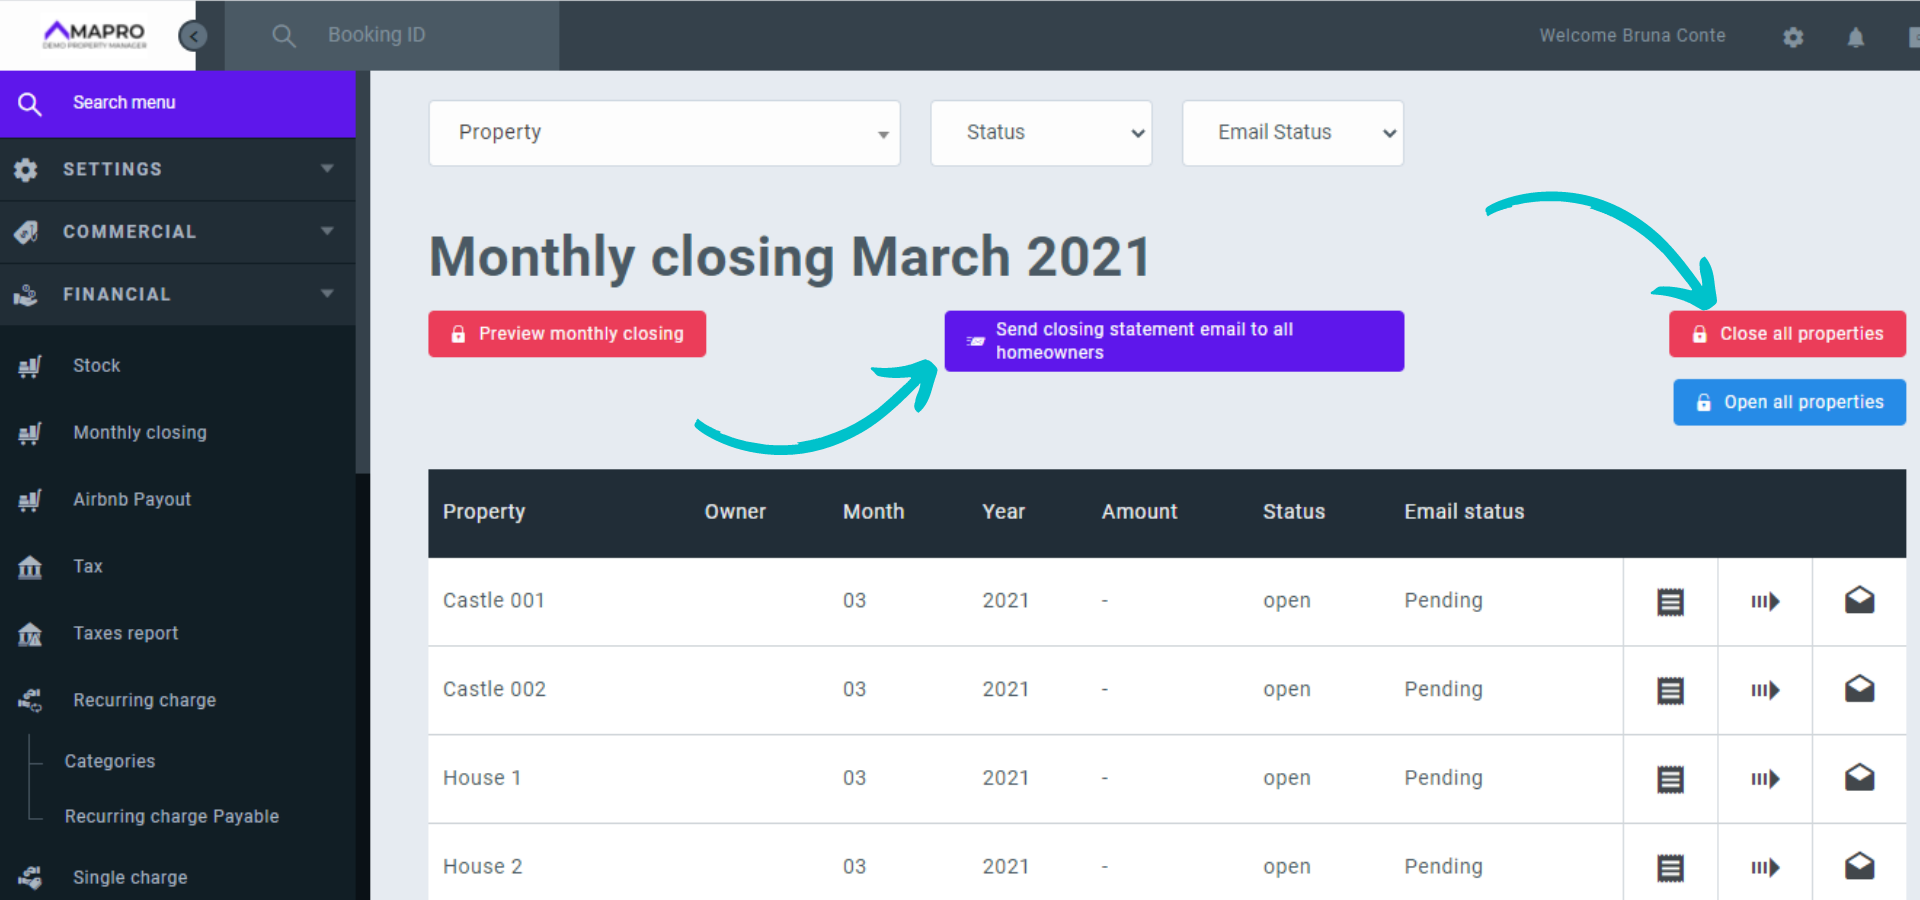The height and width of the screenshot is (900, 1920).
Task: Click the settings gear icon in top bar
Action: [x=1793, y=37]
